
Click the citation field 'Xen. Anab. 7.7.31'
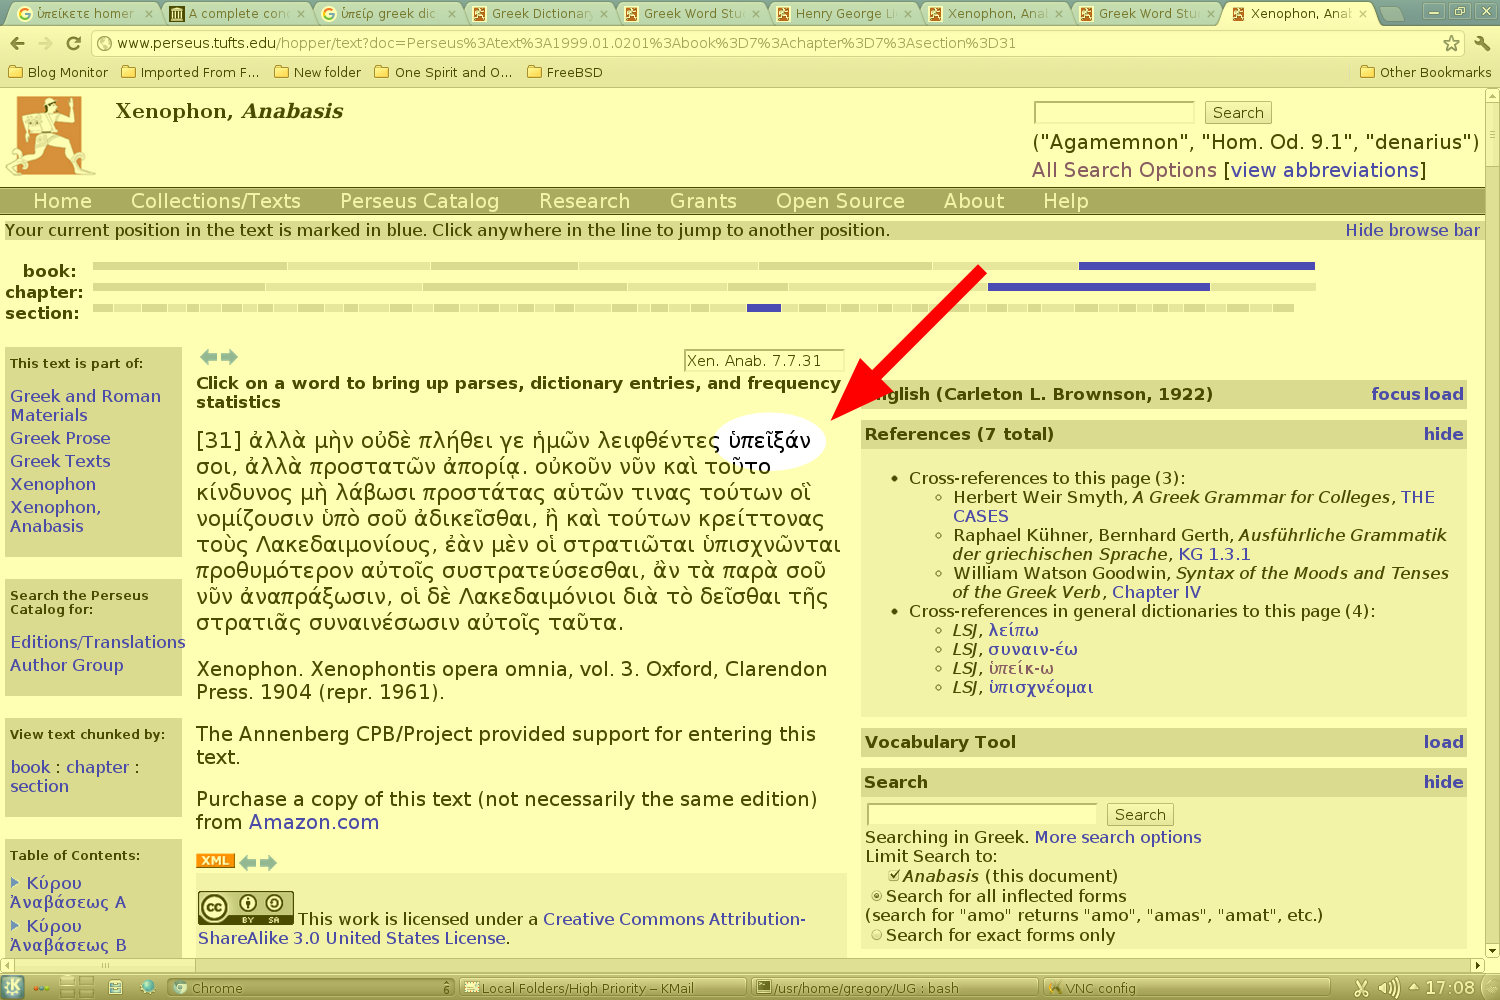coord(764,361)
